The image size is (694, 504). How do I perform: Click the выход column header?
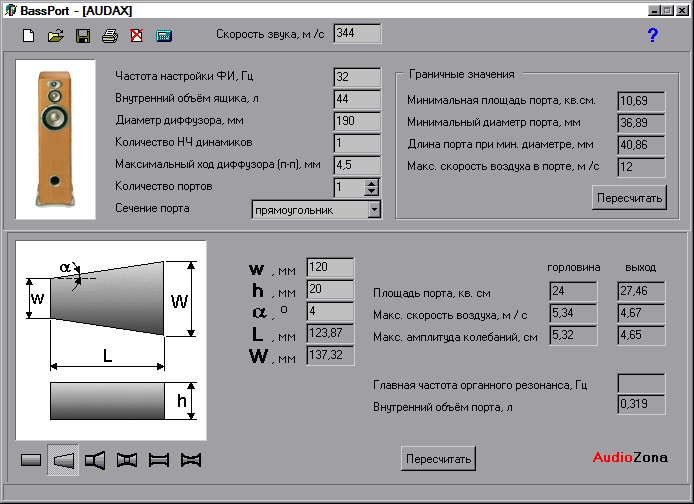point(640,268)
